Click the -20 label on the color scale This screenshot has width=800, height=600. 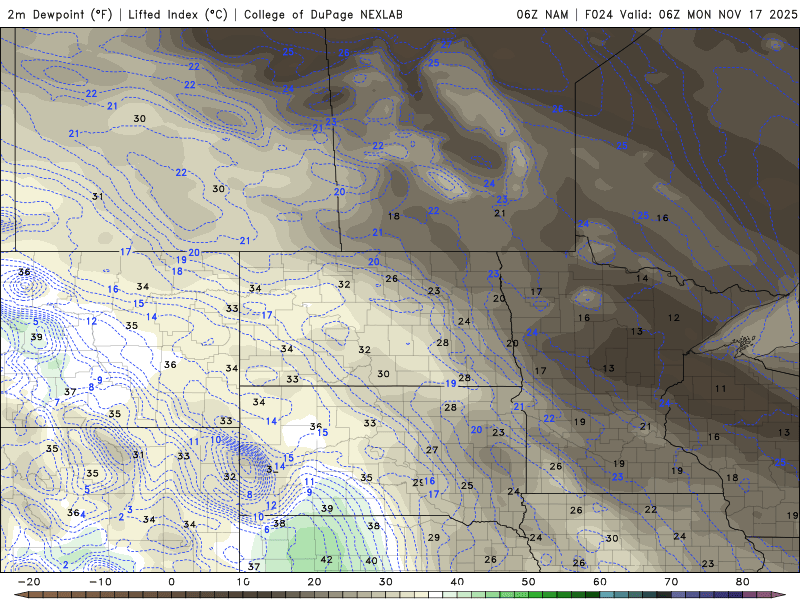click(29, 582)
